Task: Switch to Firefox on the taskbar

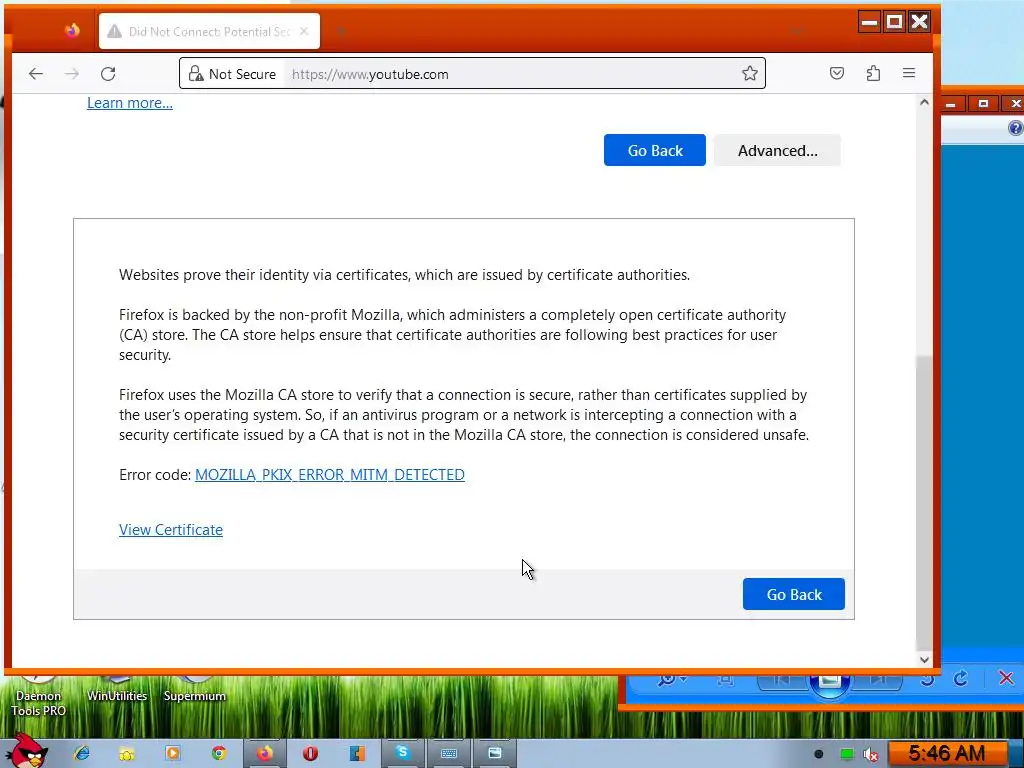Action: click(264, 754)
